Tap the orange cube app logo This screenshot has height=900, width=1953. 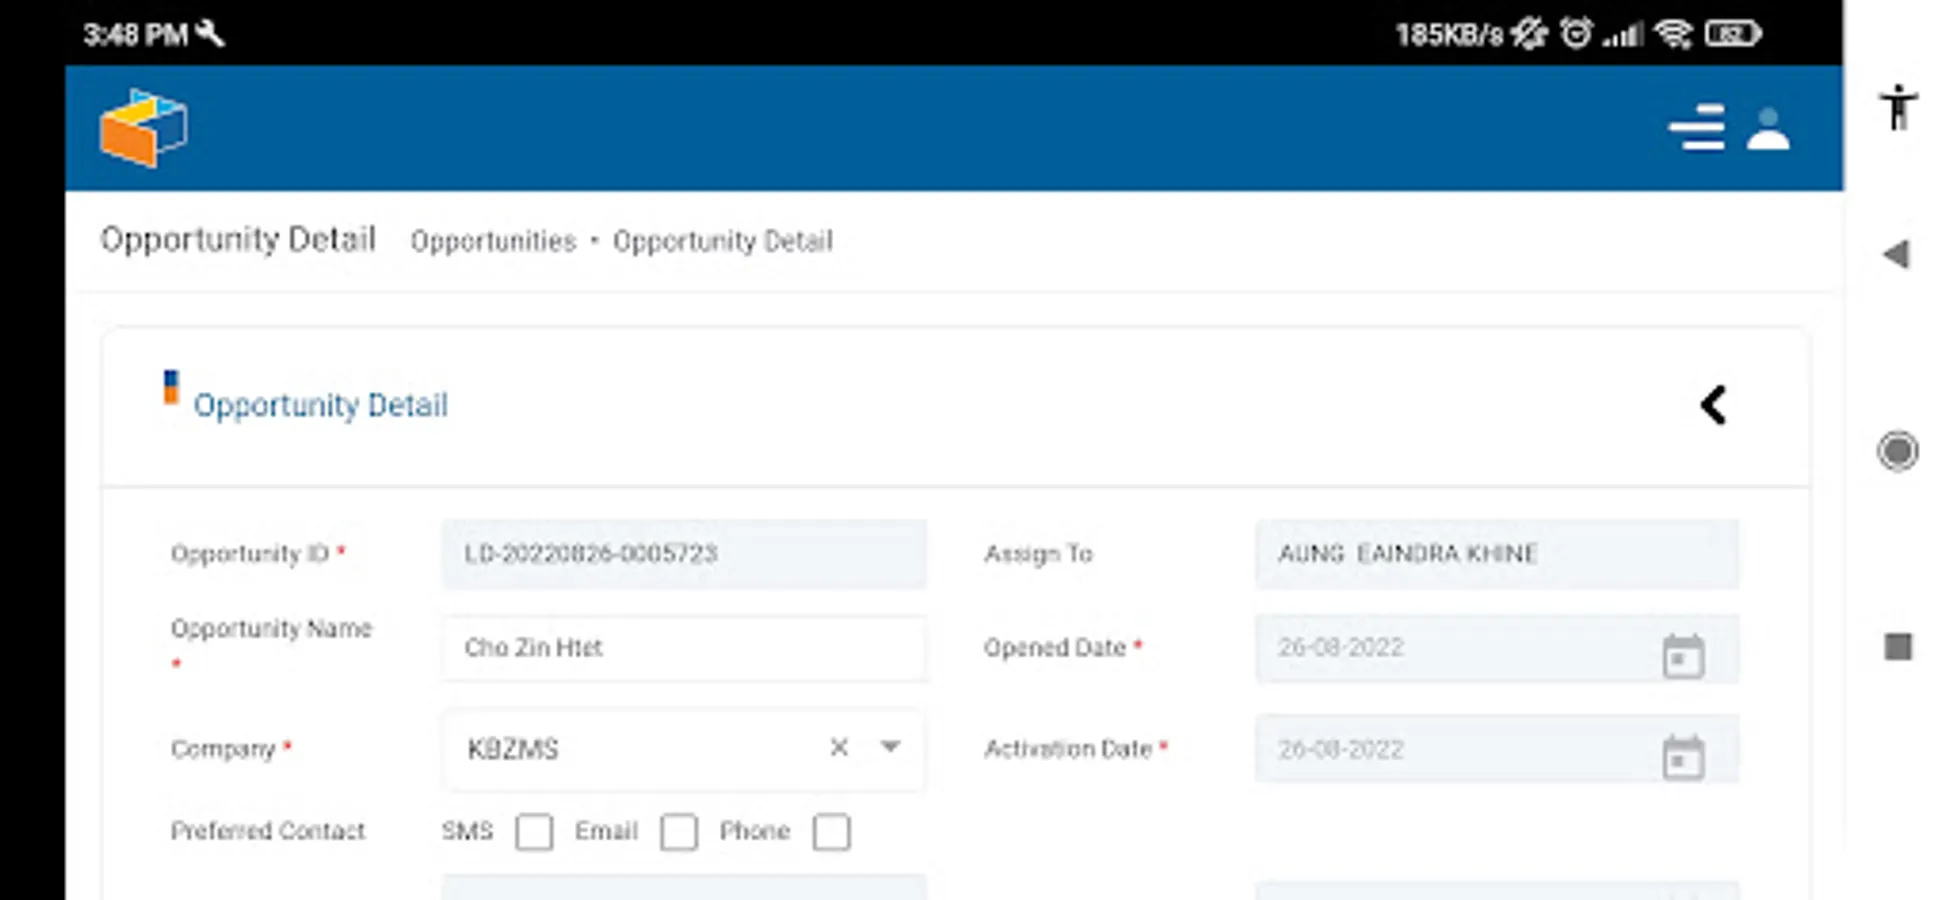(143, 128)
